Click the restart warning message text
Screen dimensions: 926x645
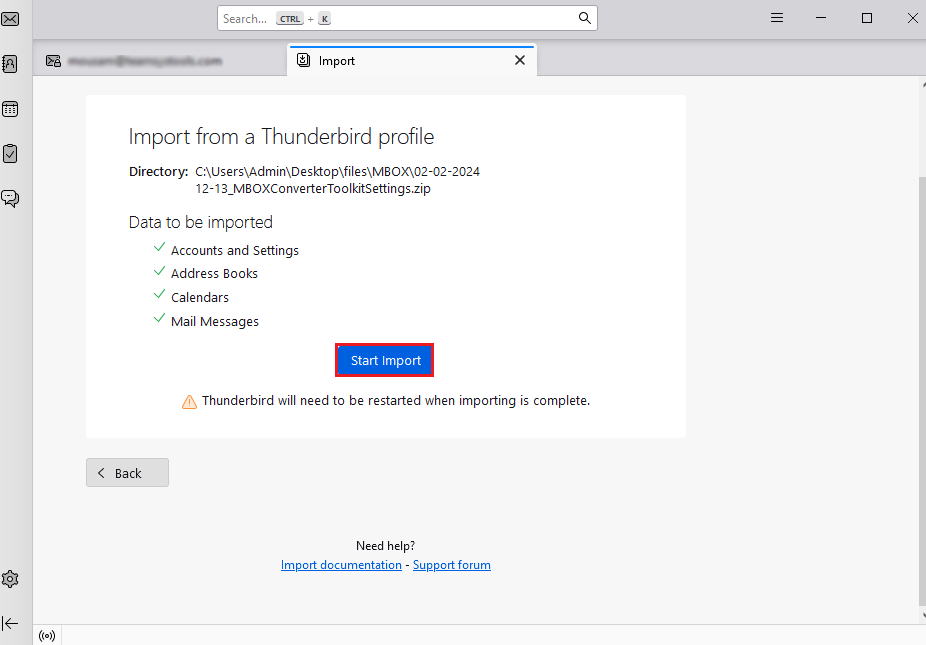pyautogui.click(x=396, y=400)
